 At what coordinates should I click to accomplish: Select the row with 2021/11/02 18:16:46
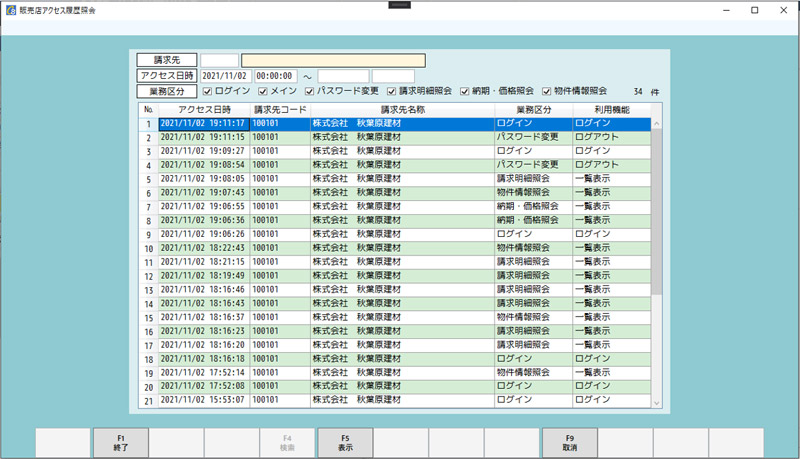[x=395, y=289]
